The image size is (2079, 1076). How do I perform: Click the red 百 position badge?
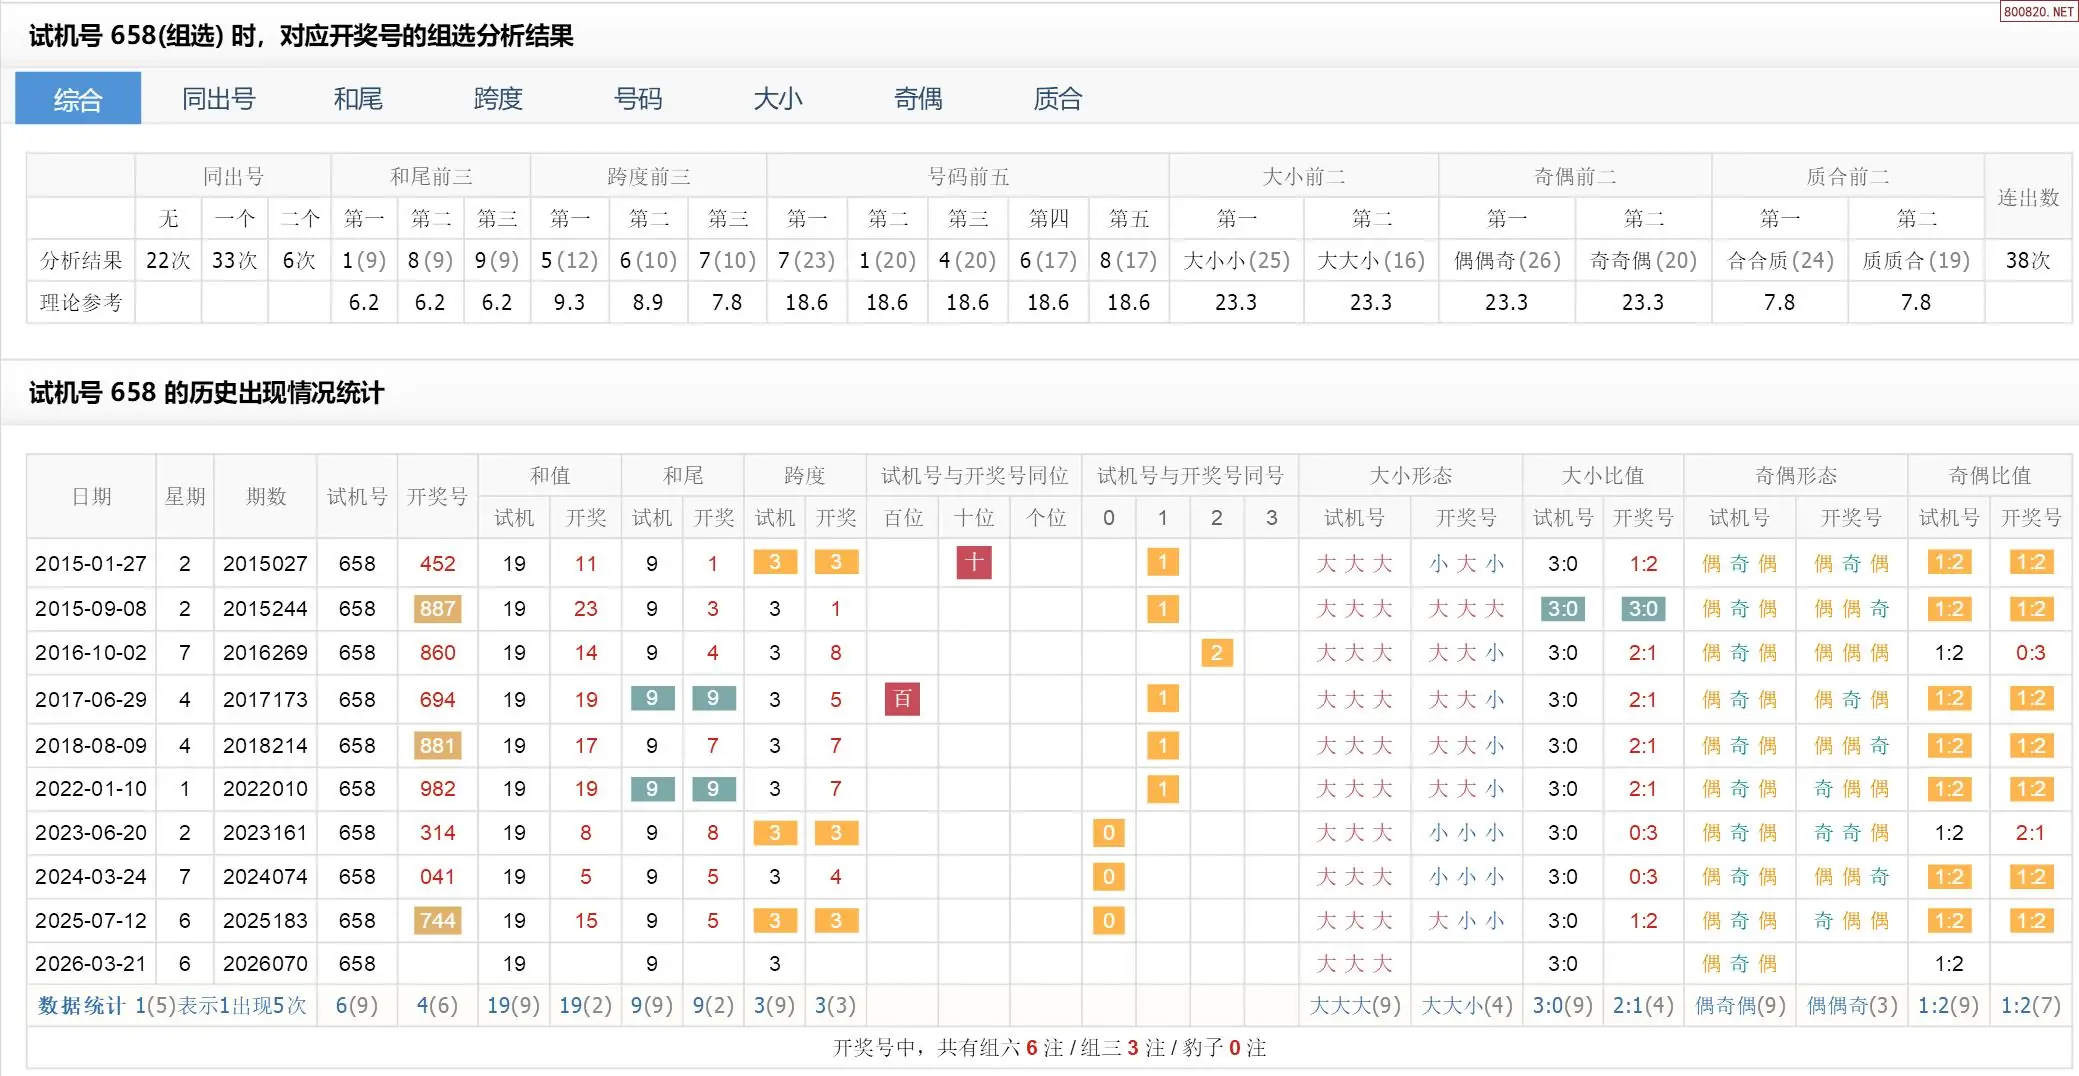pos(902,699)
